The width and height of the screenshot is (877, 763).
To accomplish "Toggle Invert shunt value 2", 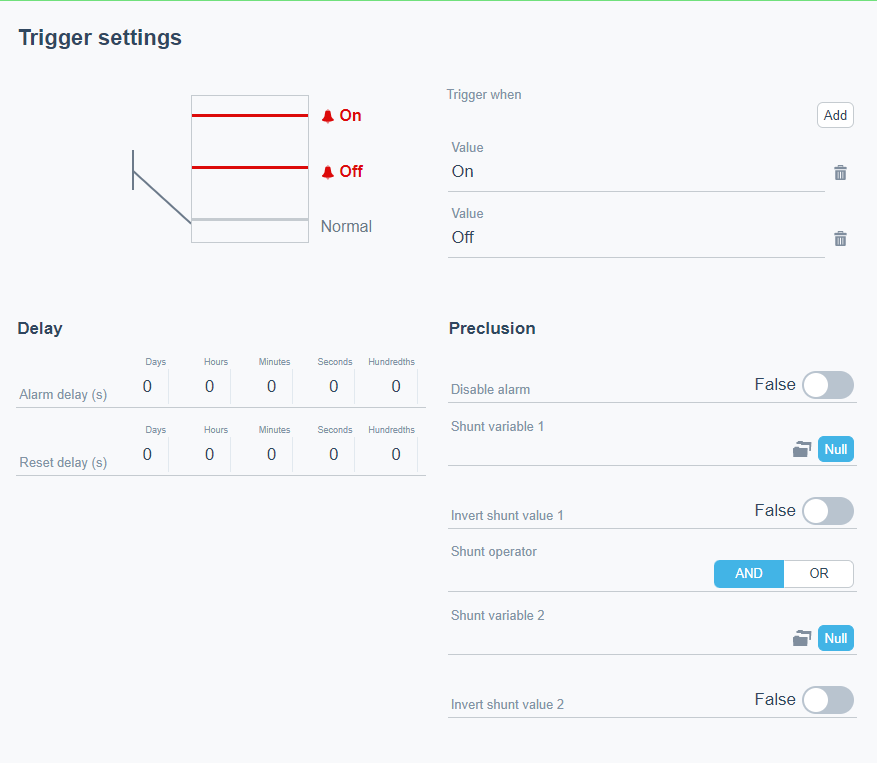I will tap(827, 700).
